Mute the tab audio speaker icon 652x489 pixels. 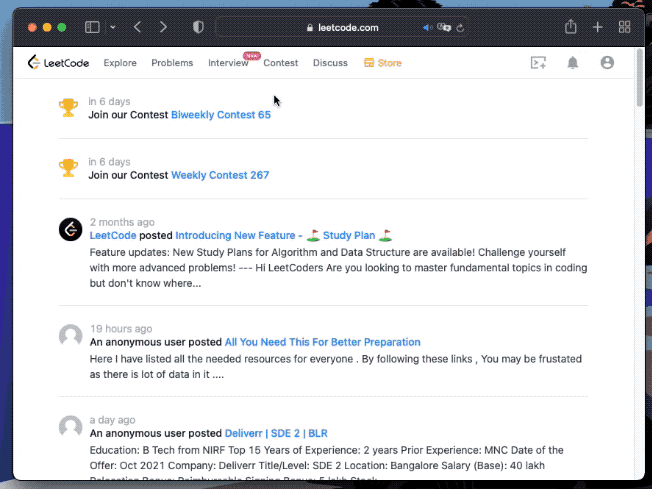(x=427, y=28)
